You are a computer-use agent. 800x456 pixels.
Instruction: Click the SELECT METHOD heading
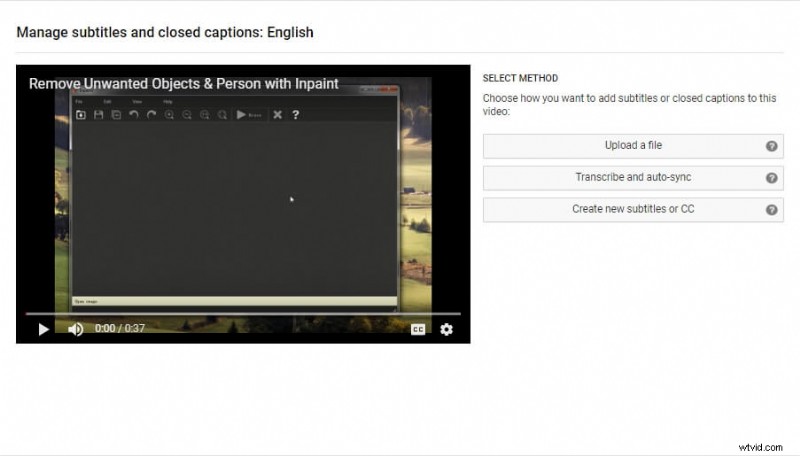tap(520, 78)
